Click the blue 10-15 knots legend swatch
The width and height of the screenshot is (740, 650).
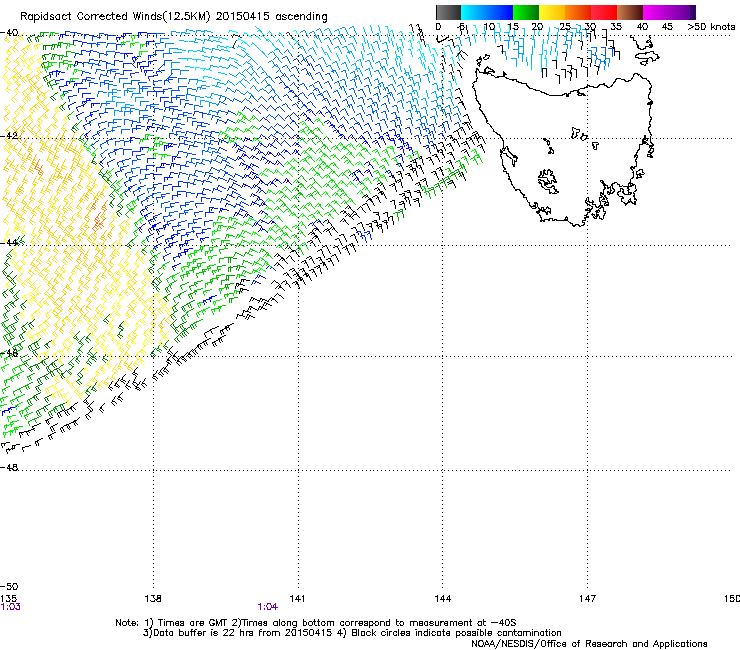click(x=500, y=12)
